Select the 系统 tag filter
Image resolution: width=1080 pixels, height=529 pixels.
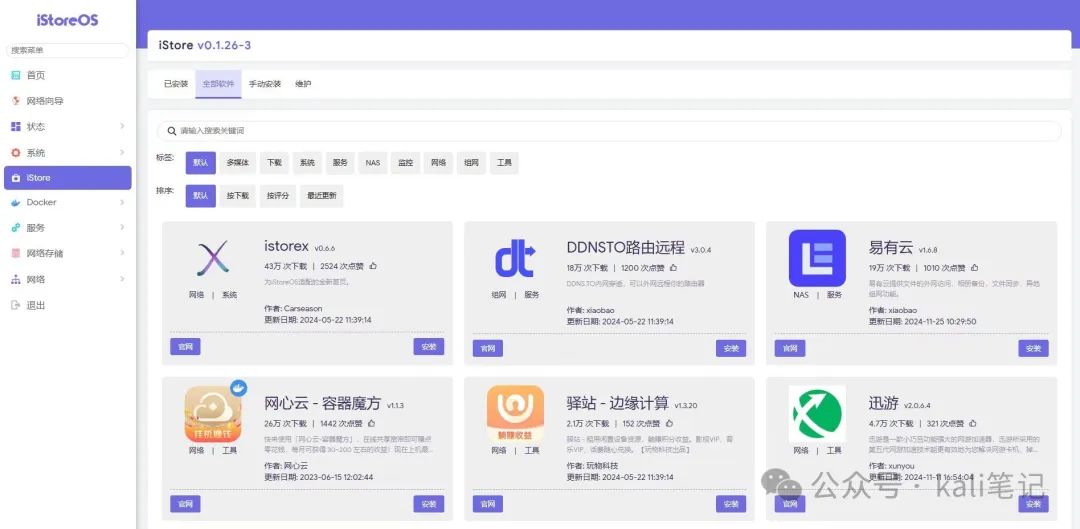[x=307, y=163]
